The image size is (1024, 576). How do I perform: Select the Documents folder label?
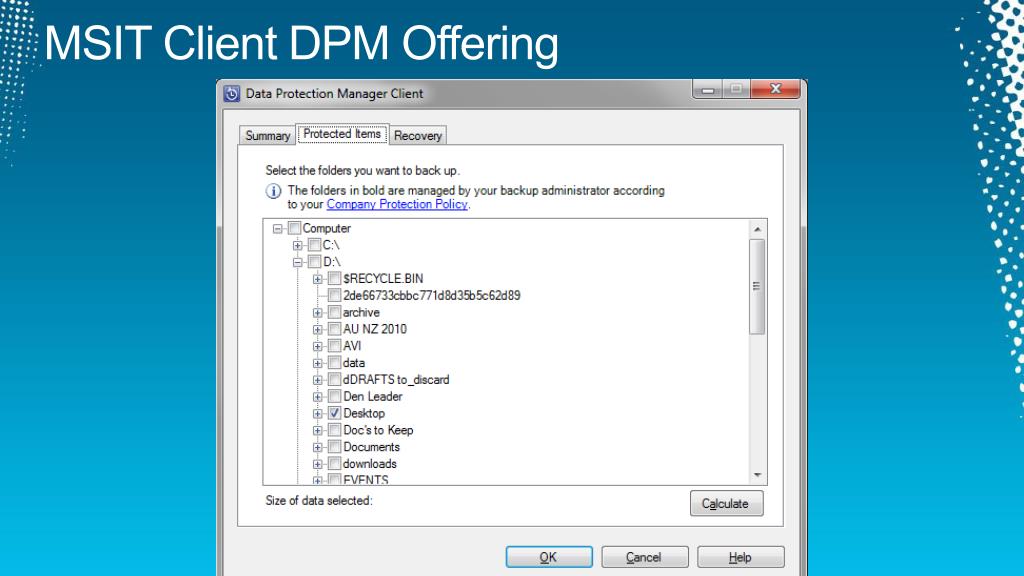[x=372, y=447]
